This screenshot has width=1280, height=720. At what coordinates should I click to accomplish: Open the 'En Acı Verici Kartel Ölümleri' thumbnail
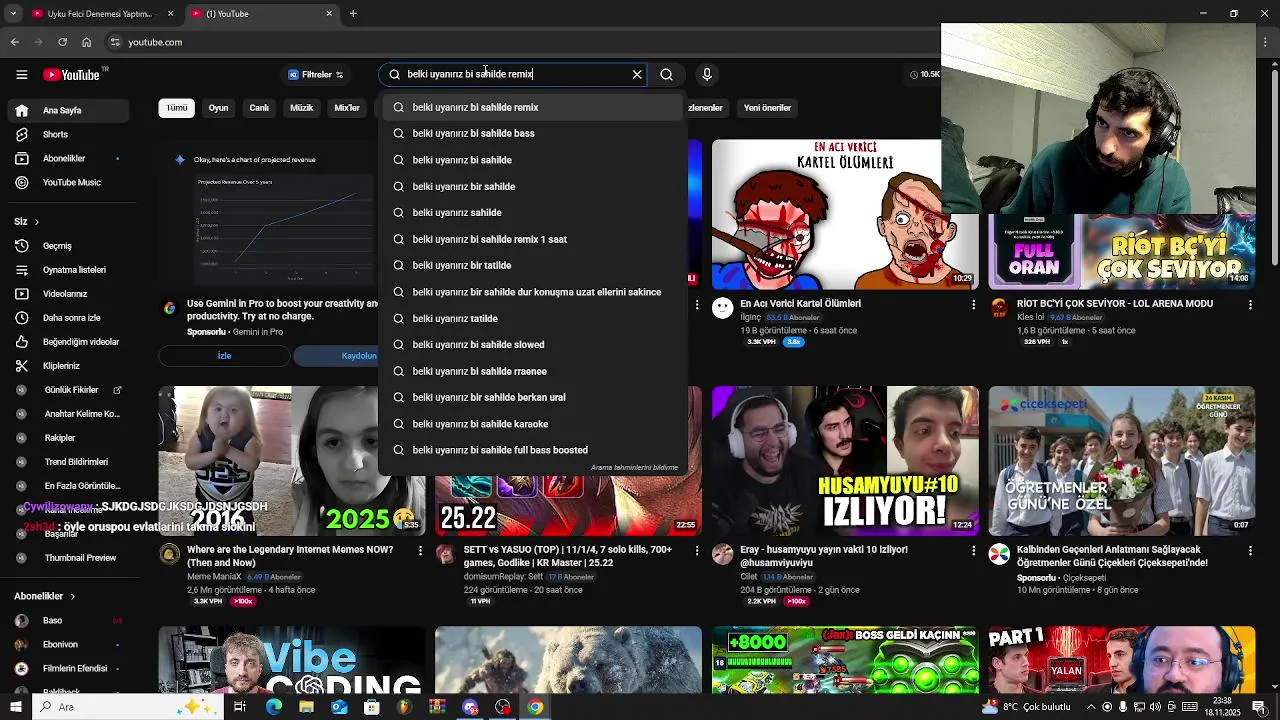[845, 213]
